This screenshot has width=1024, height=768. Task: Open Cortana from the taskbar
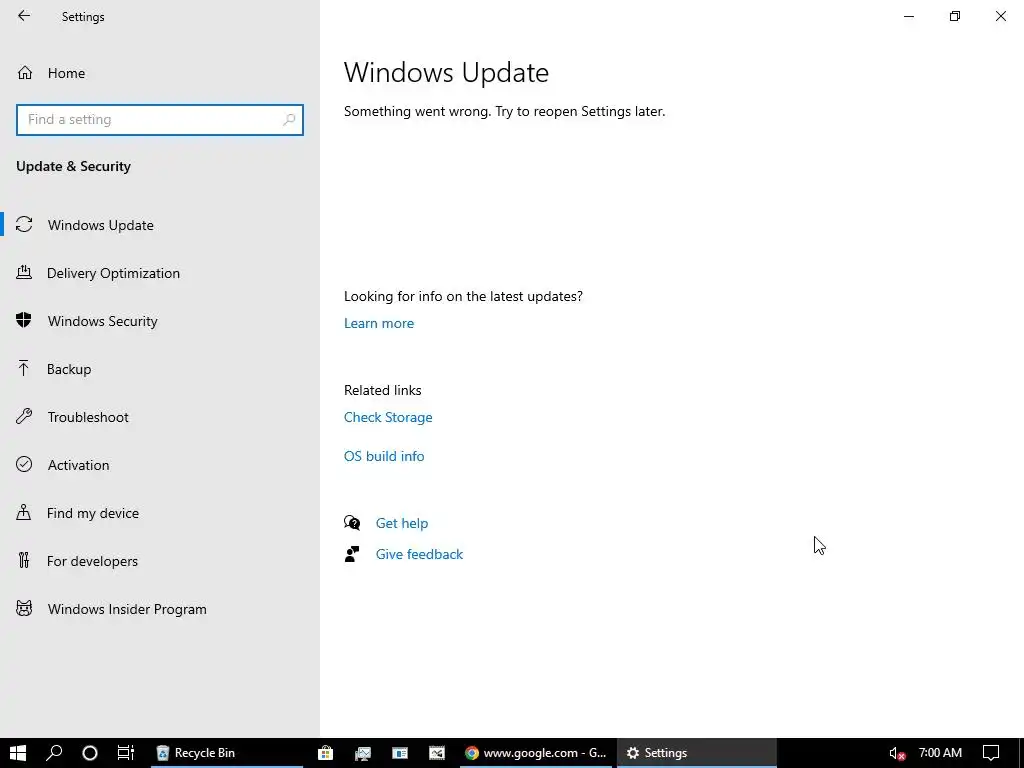[90, 753]
